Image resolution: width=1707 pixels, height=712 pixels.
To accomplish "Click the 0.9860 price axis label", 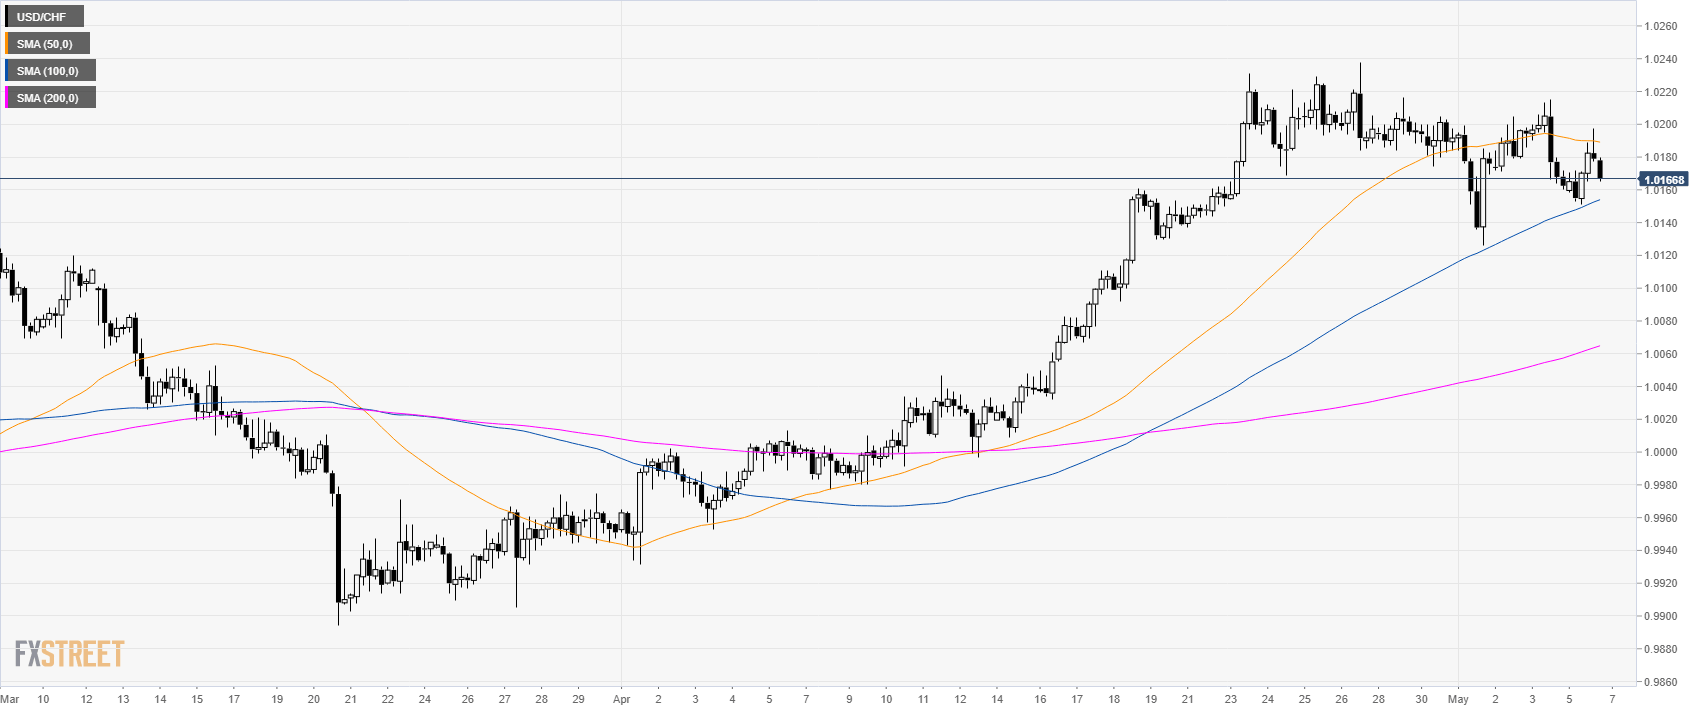I will click(x=1660, y=682).
